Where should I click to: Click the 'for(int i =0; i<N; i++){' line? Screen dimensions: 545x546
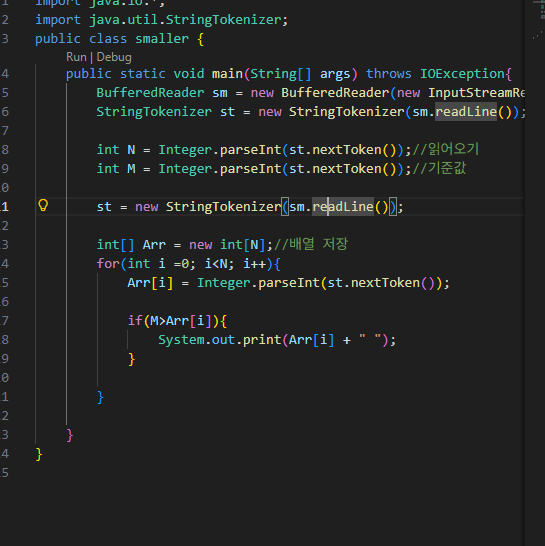188,264
